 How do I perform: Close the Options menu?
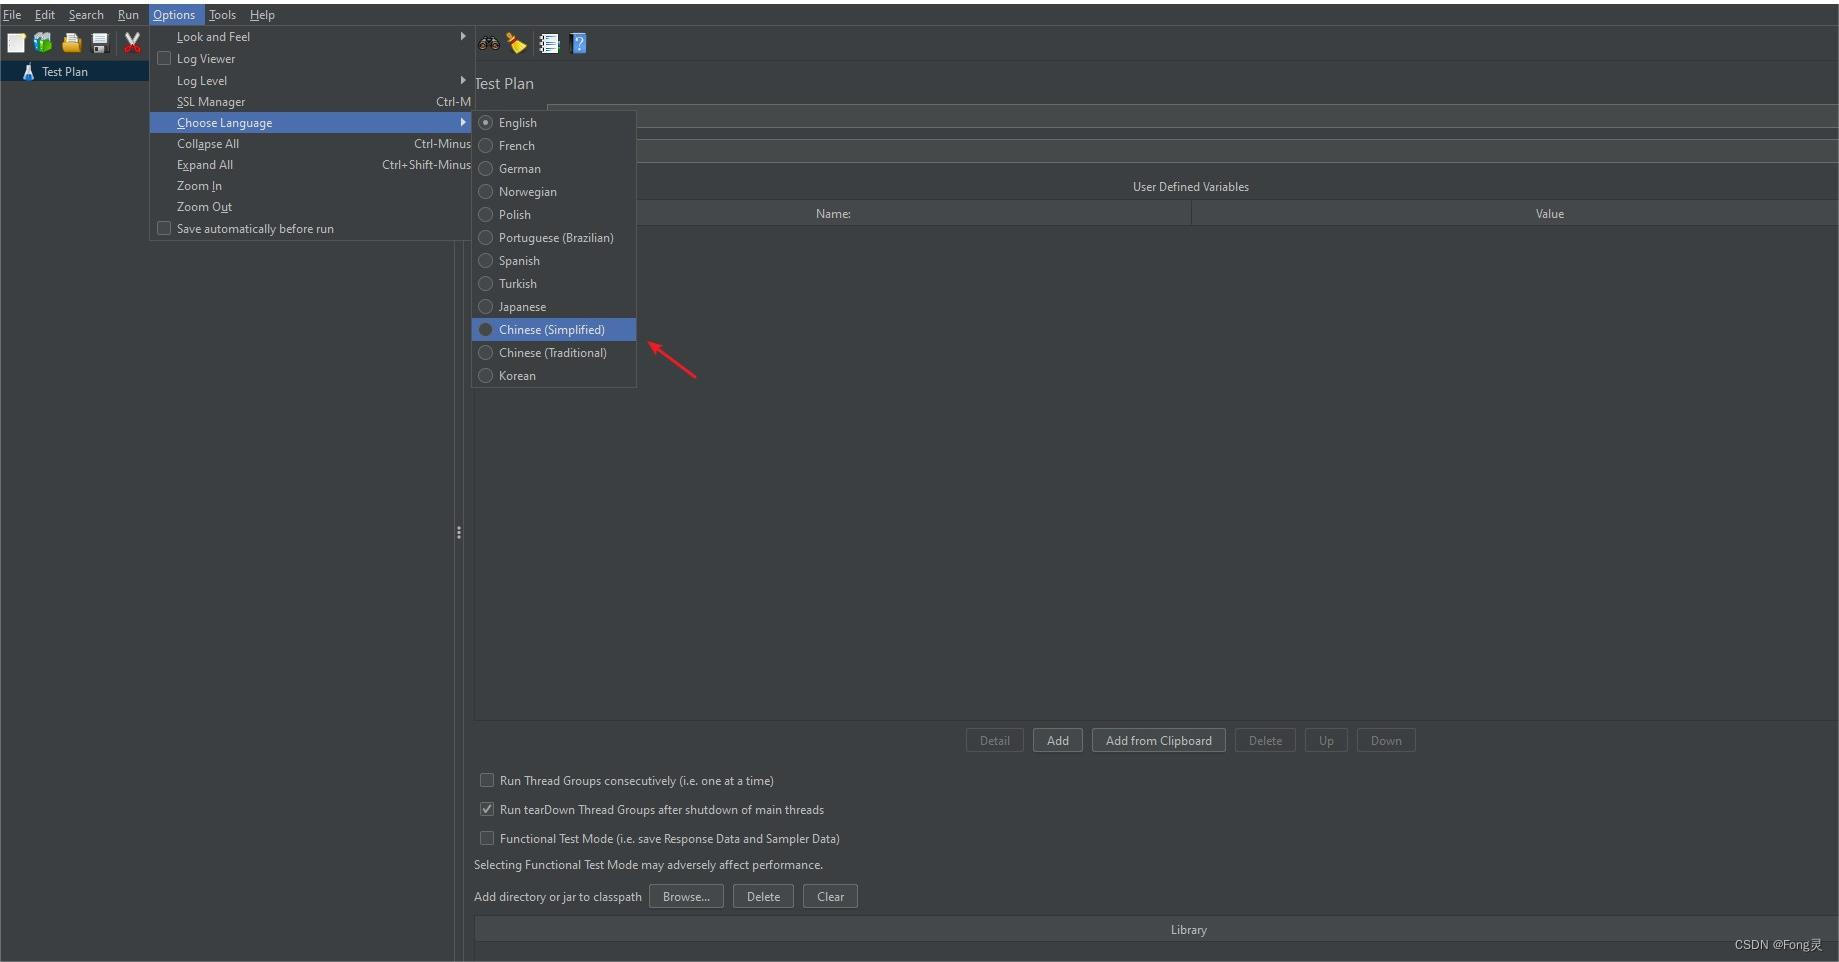coord(174,15)
